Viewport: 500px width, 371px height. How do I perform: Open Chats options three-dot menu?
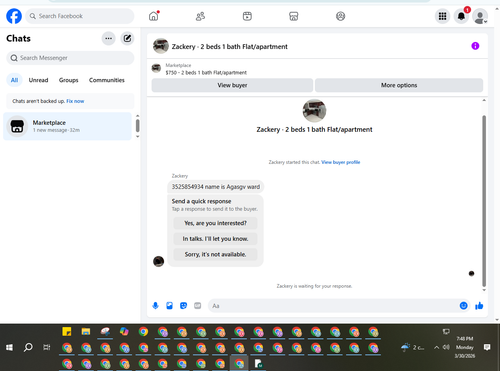108,38
